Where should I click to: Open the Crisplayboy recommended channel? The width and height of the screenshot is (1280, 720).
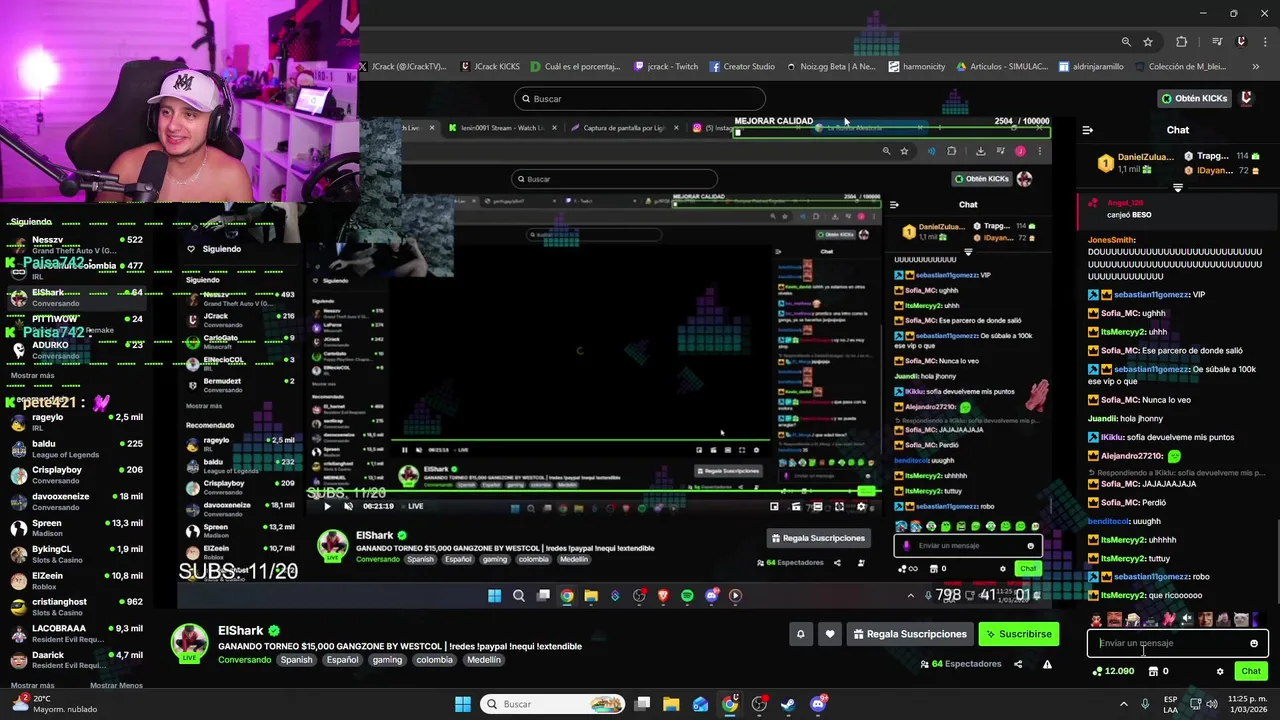coord(76,475)
